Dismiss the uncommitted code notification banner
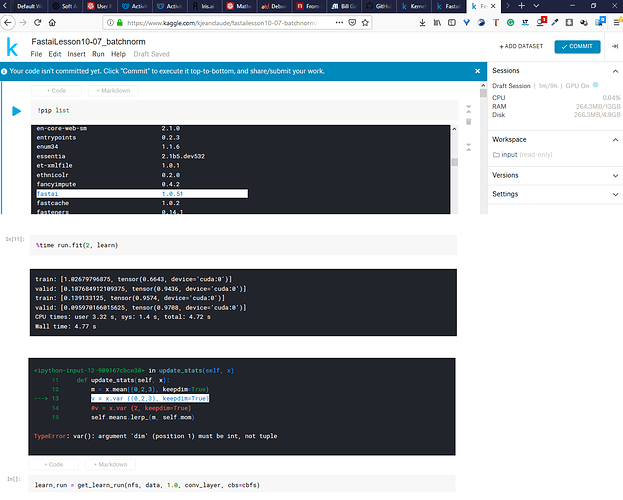Screen dimensions: 623x500 coord(478,72)
